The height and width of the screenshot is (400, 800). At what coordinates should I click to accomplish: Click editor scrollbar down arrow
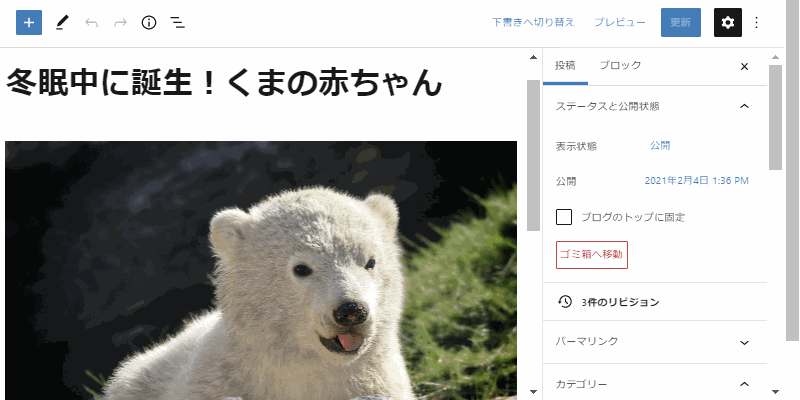click(x=534, y=392)
